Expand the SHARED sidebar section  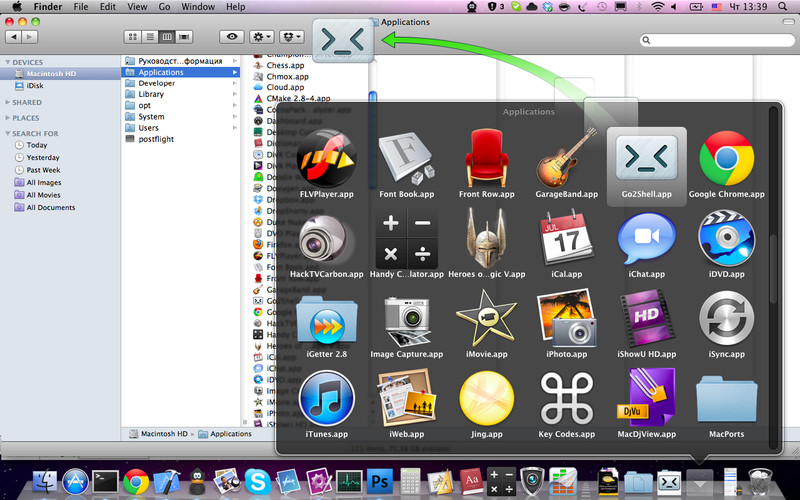tap(8, 102)
